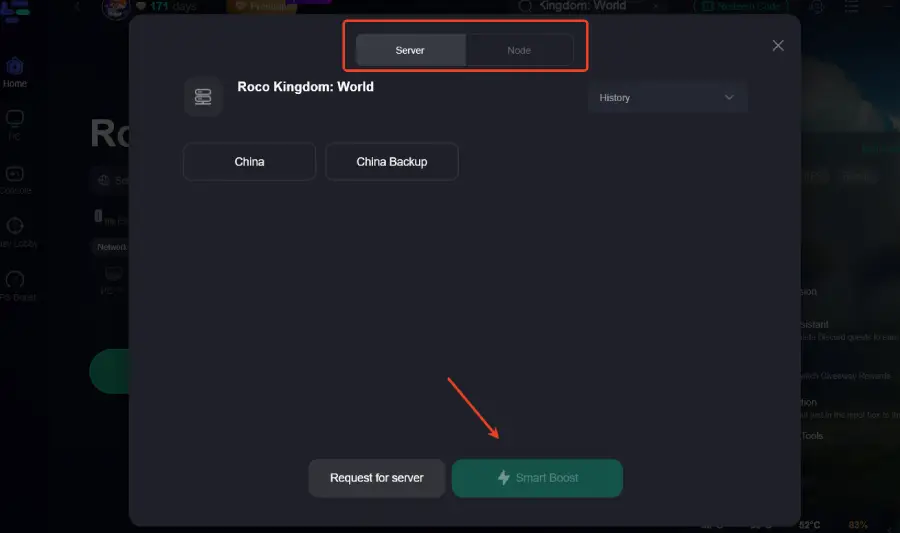
Task: Click the Smart Boost button
Action: pos(537,478)
